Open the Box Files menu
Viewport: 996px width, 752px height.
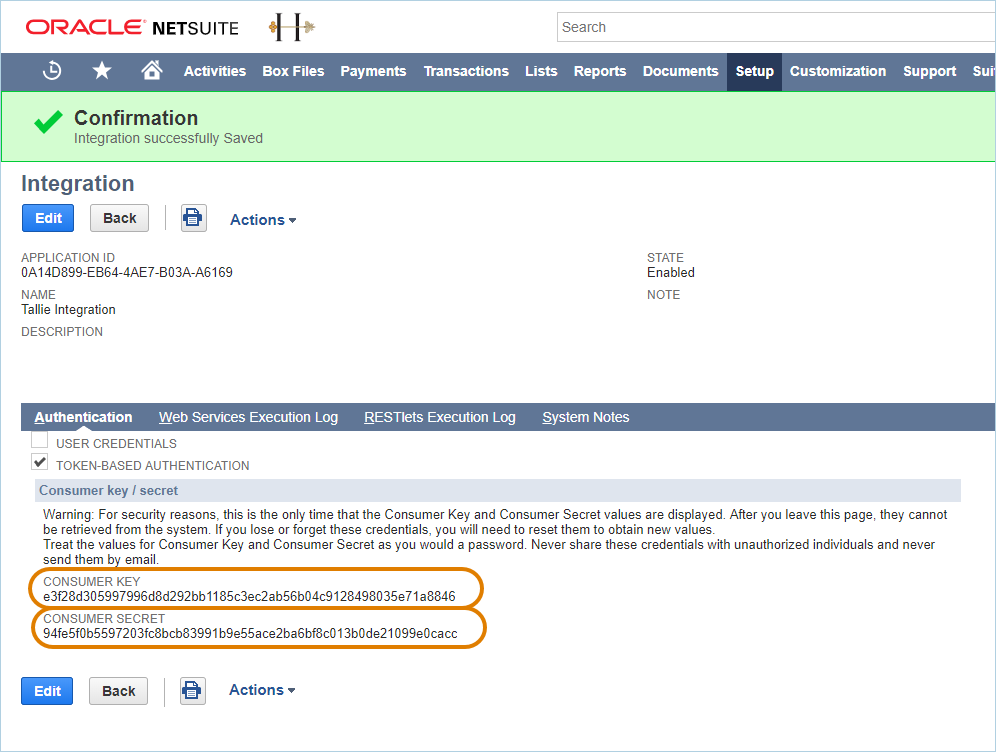(293, 71)
